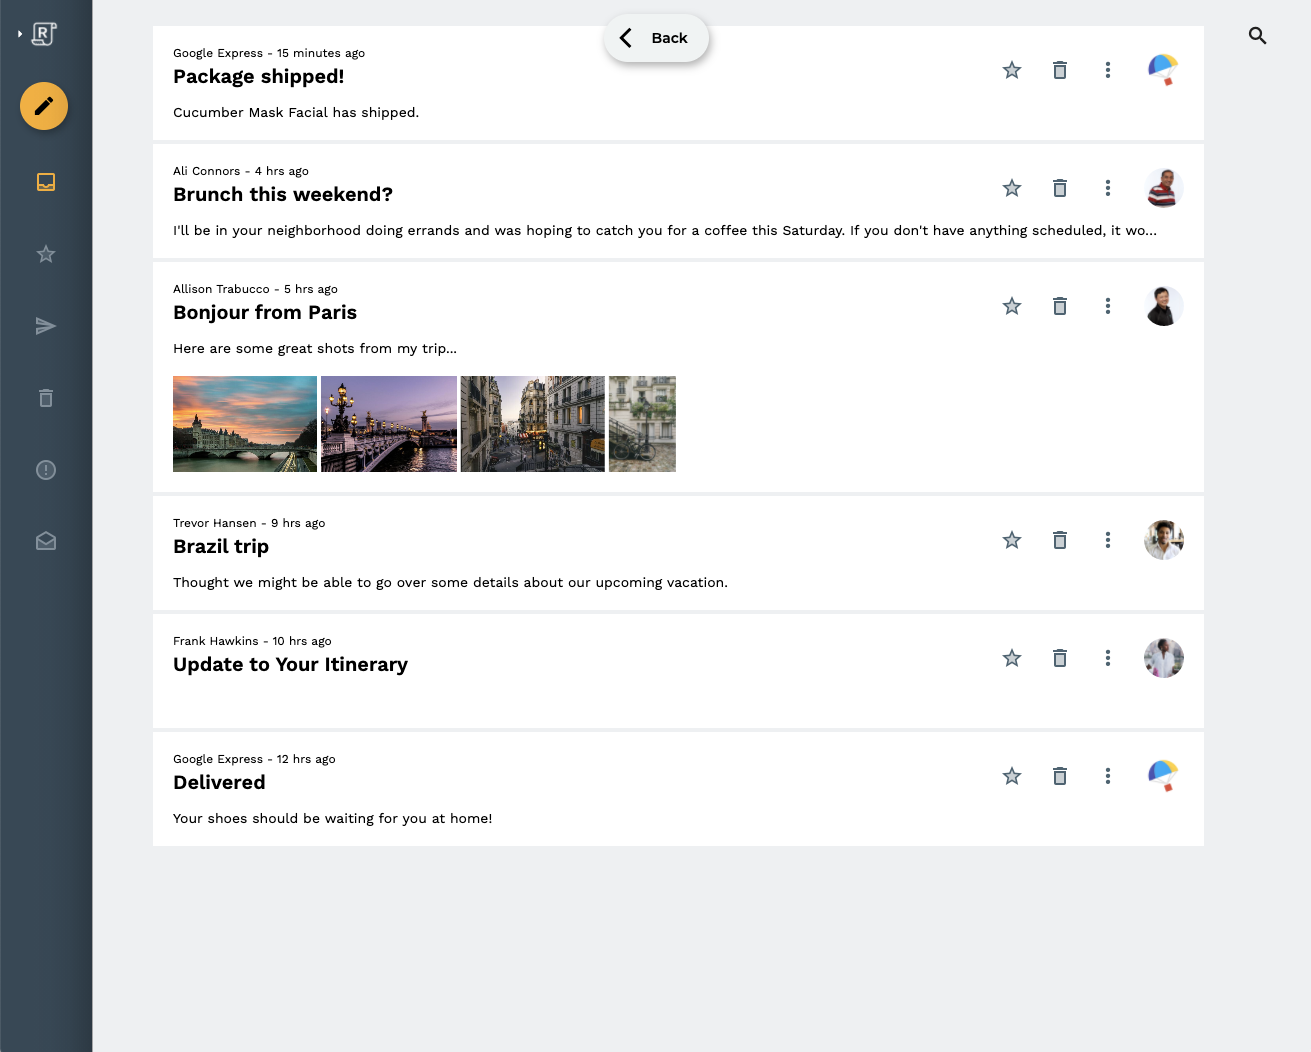Image resolution: width=1311 pixels, height=1052 pixels.
Task: Star the Package shipped email
Action: click(x=1011, y=70)
